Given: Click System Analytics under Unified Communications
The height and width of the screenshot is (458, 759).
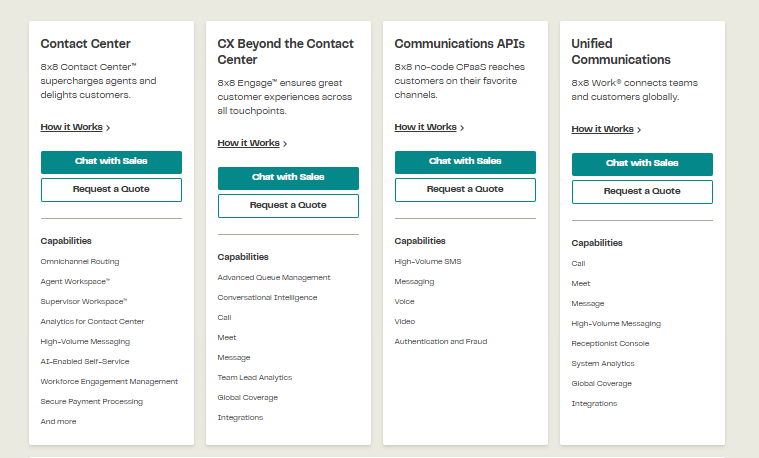Looking at the screenshot, I should [x=603, y=364].
